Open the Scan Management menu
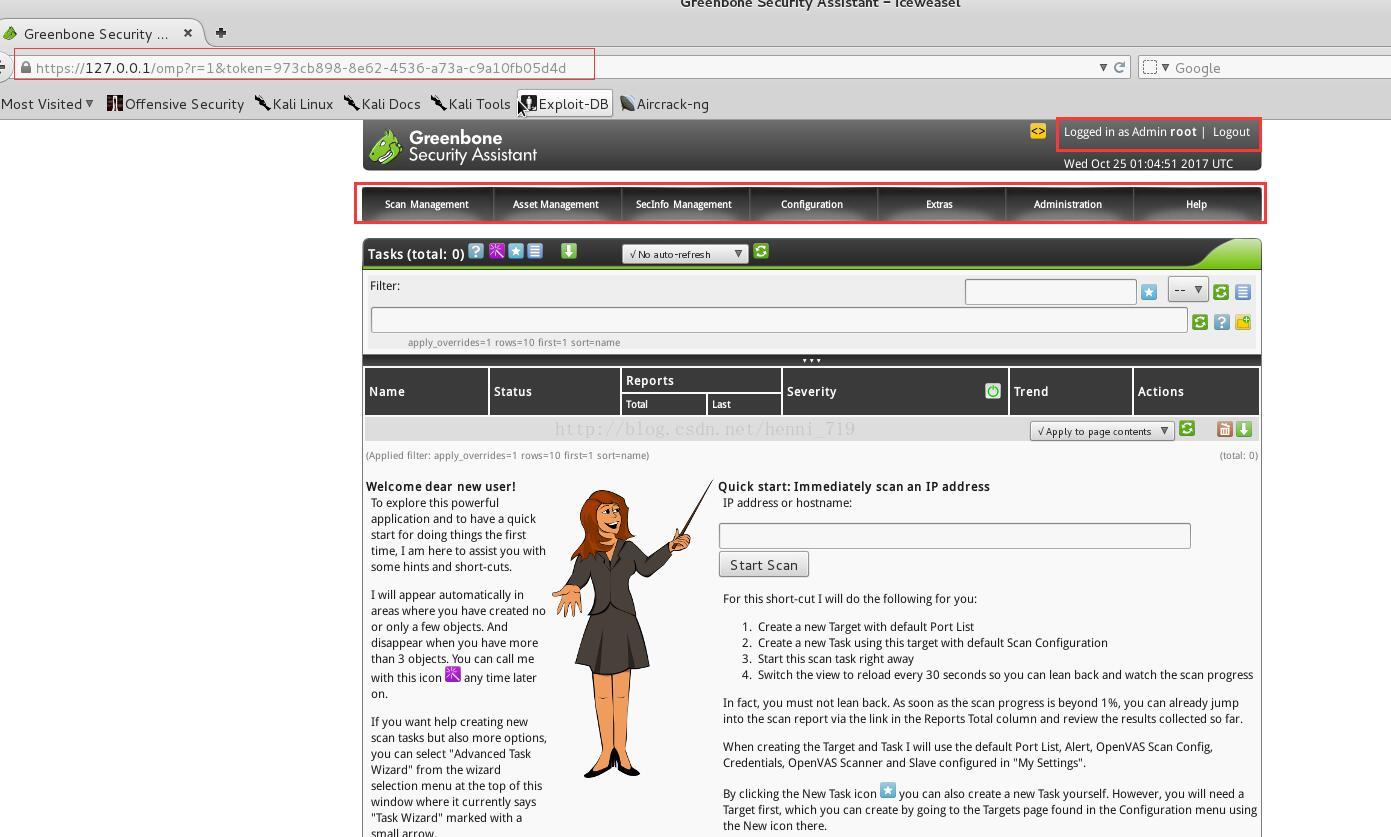Screen dimensions: 1391x837 pos(427,204)
